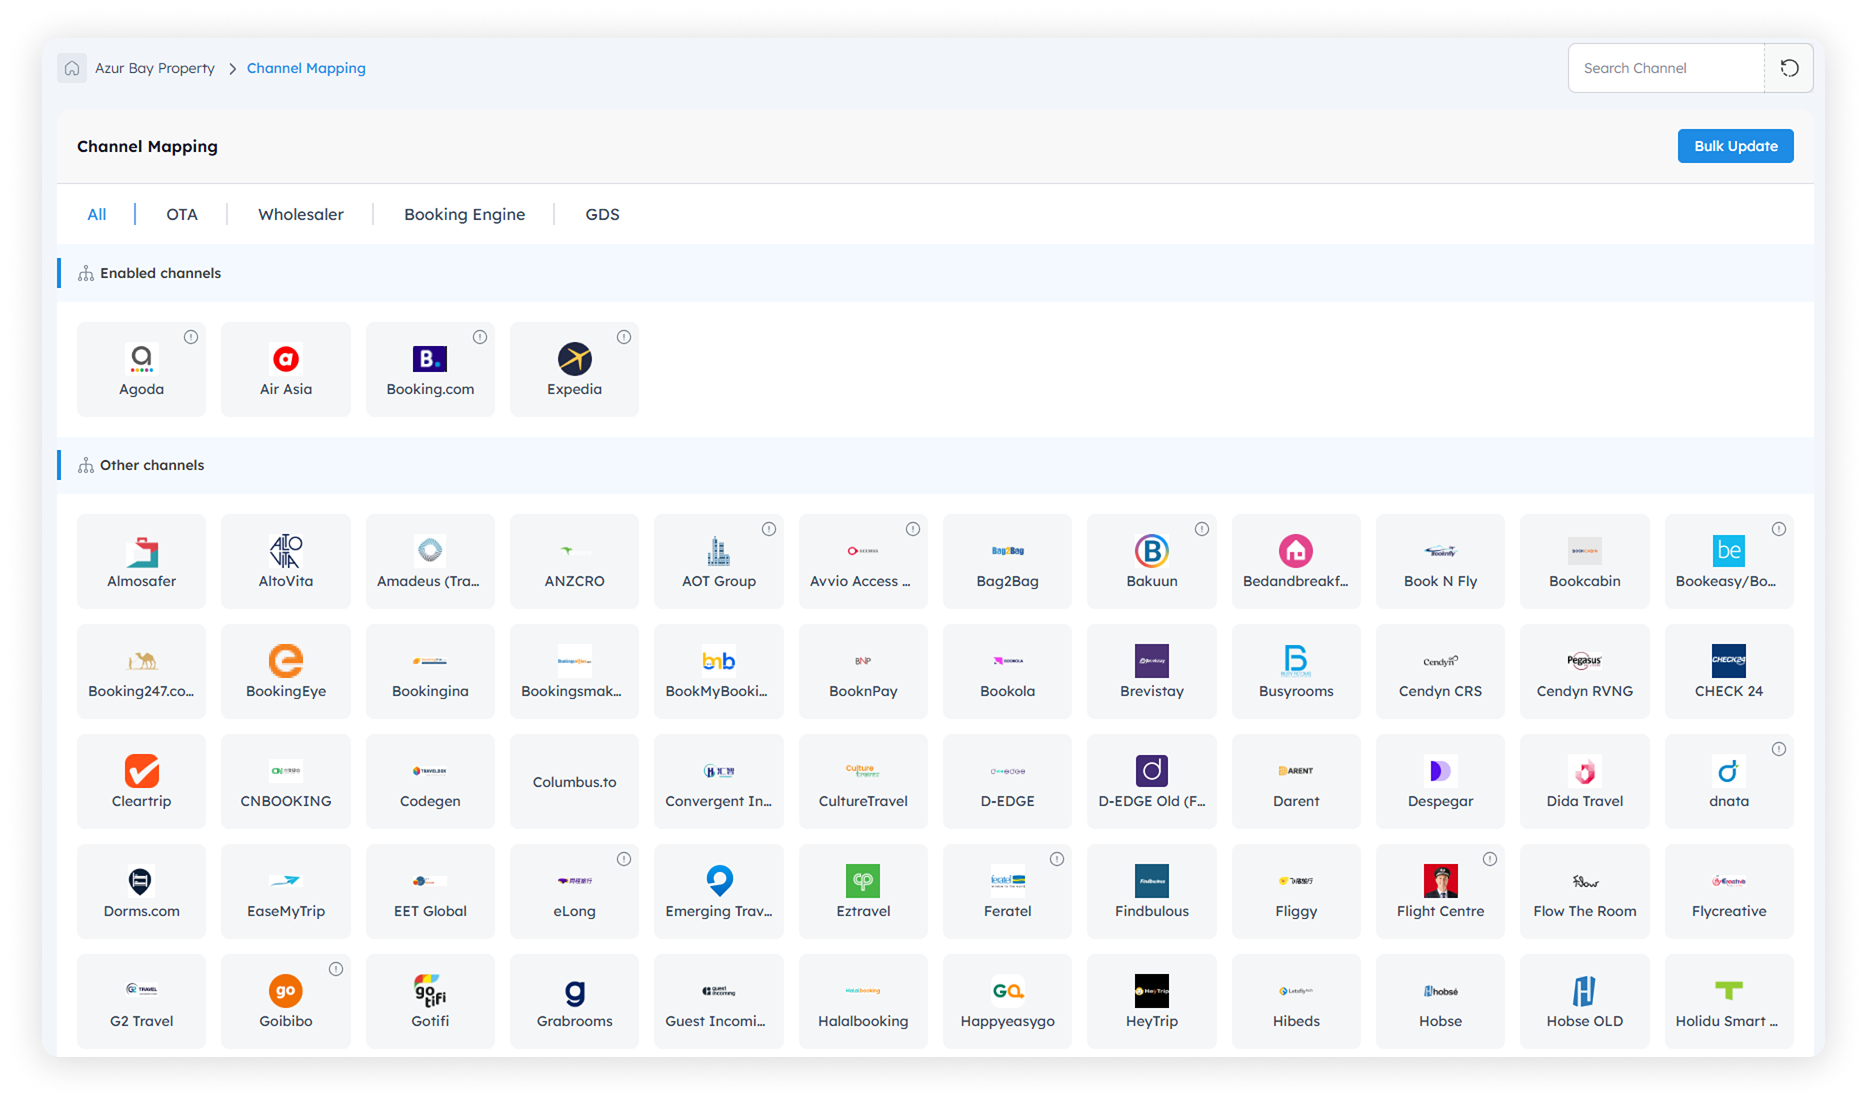This screenshot has height=1103, width=1867.
Task: Show info icon on Flight Centre card
Action: click(x=1490, y=859)
